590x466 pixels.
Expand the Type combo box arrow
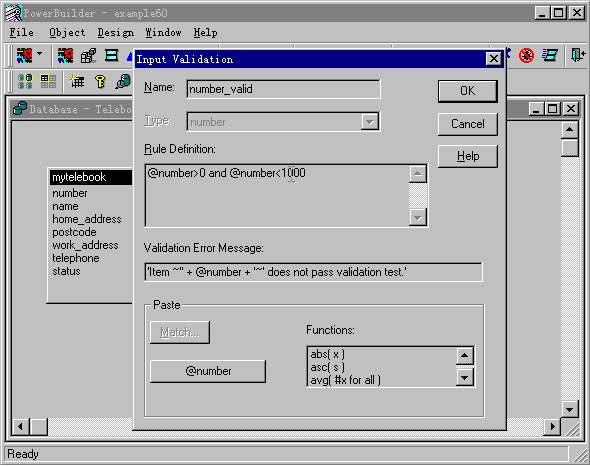[370, 122]
